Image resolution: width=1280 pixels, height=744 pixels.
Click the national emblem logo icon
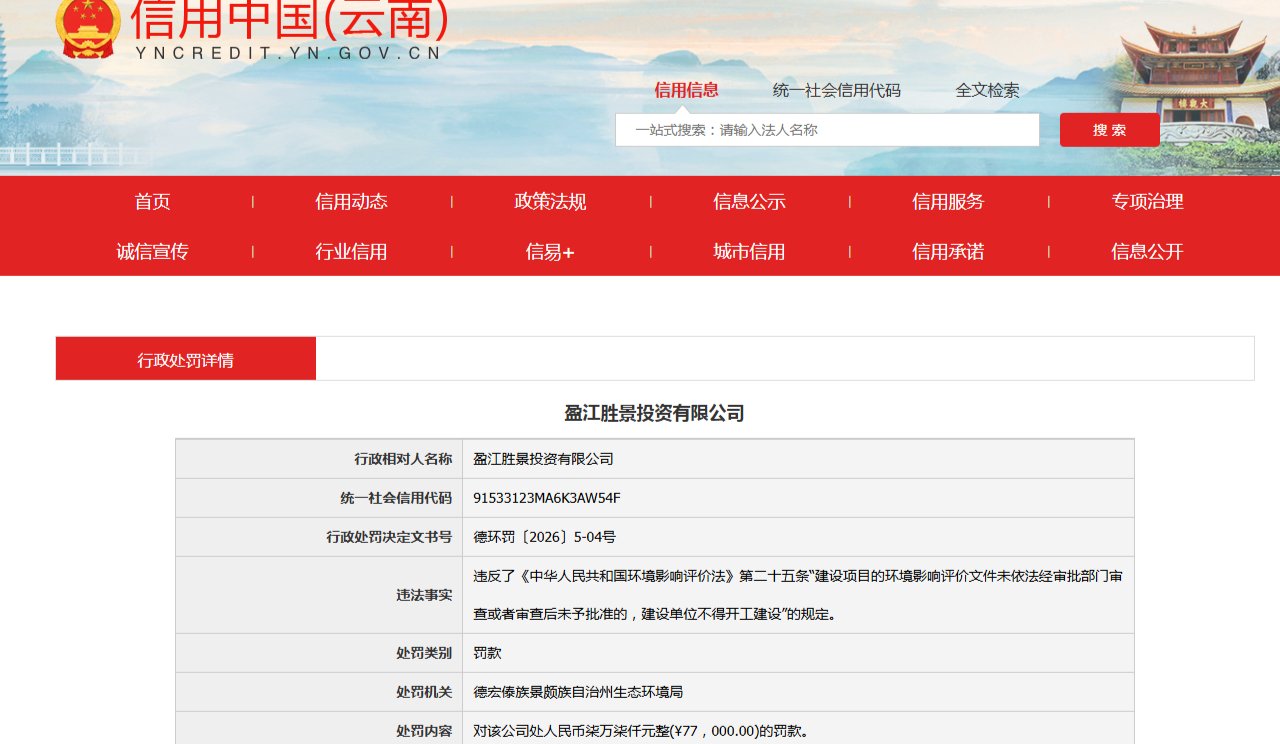tap(89, 27)
